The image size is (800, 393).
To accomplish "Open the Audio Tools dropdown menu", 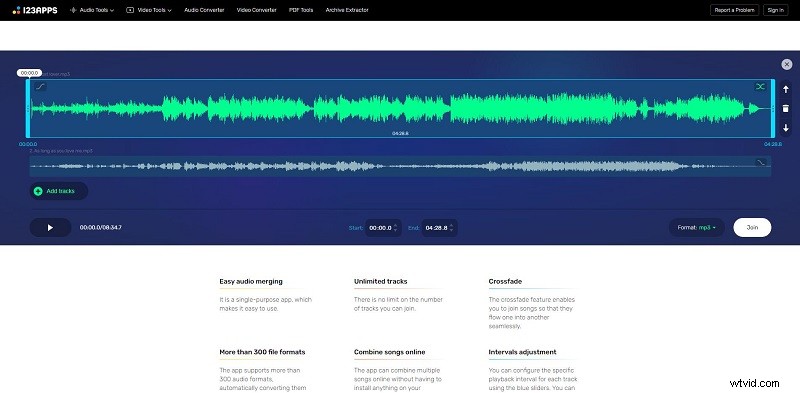I will (x=92, y=10).
